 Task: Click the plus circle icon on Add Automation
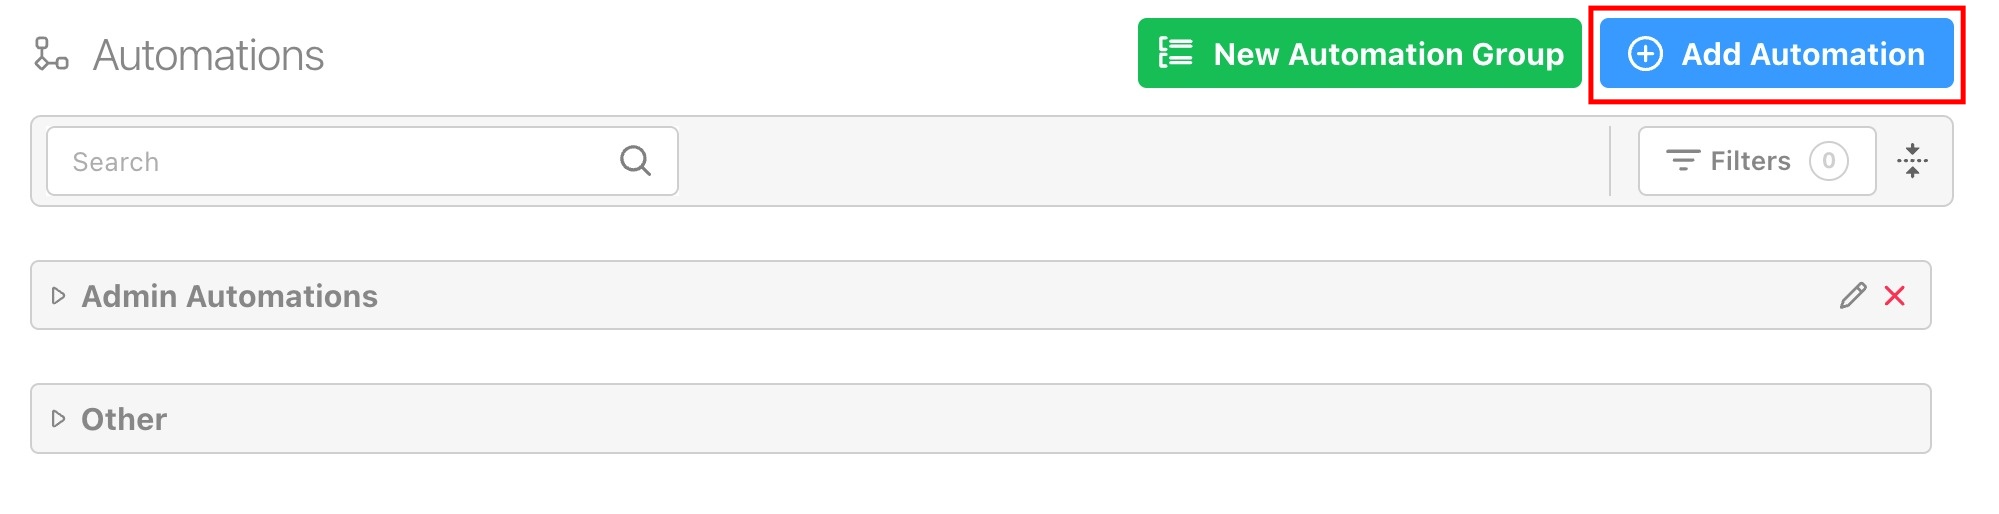coord(1645,54)
